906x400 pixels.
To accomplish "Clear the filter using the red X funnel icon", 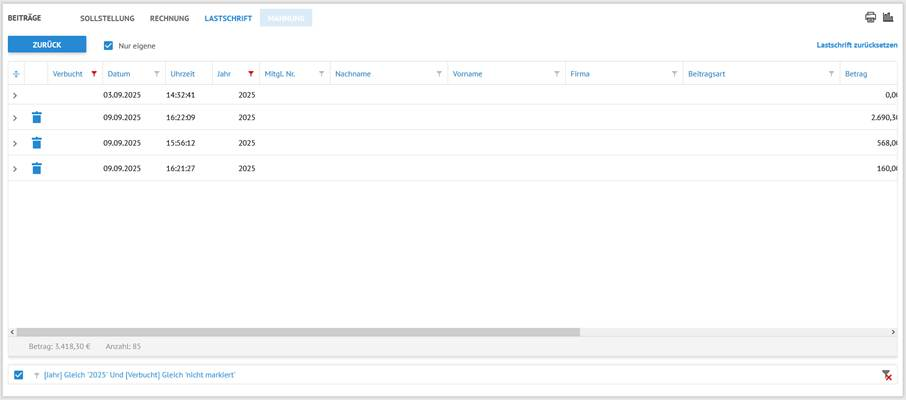I will click(887, 375).
